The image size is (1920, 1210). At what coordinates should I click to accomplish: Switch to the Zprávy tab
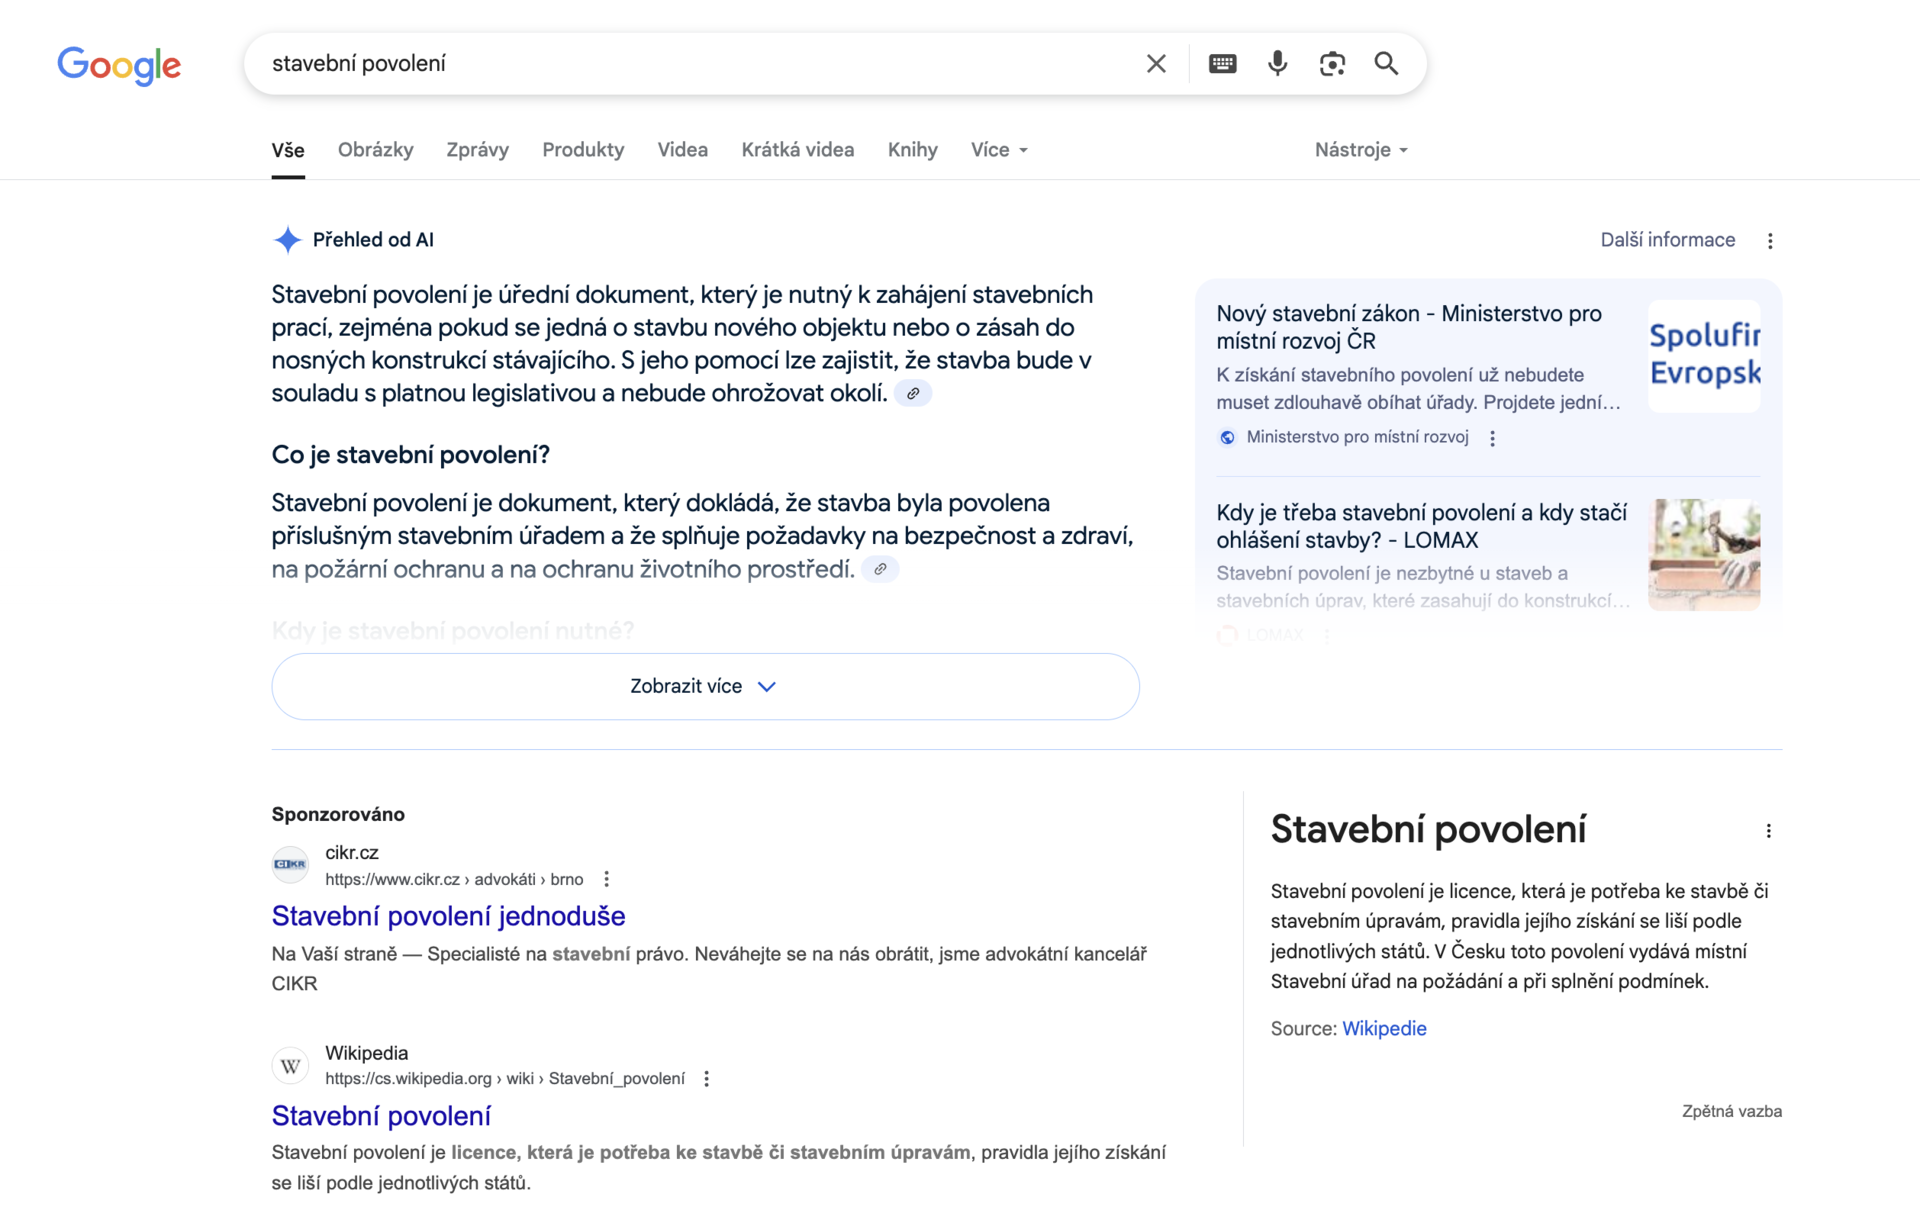[477, 150]
